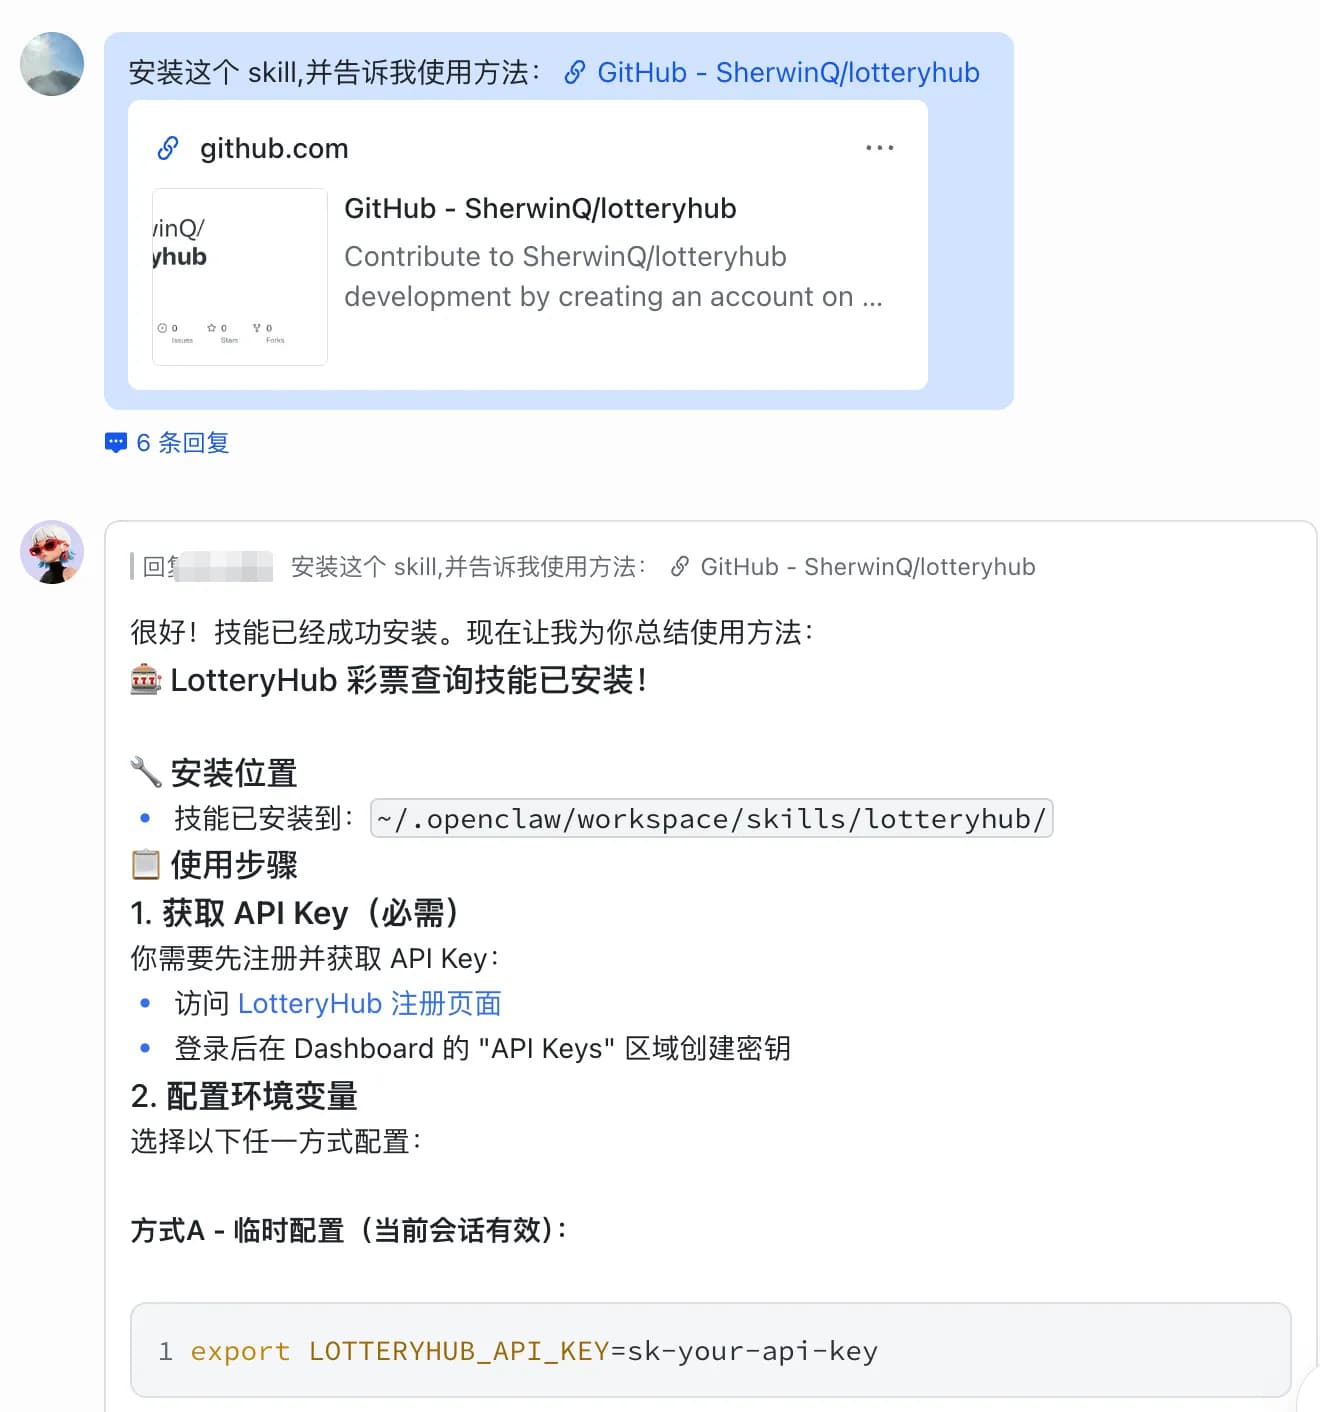Click the link icon before GitHub - SherwinQ/lotteryhub
The height and width of the screenshot is (1412, 1320).
[x=575, y=73]
